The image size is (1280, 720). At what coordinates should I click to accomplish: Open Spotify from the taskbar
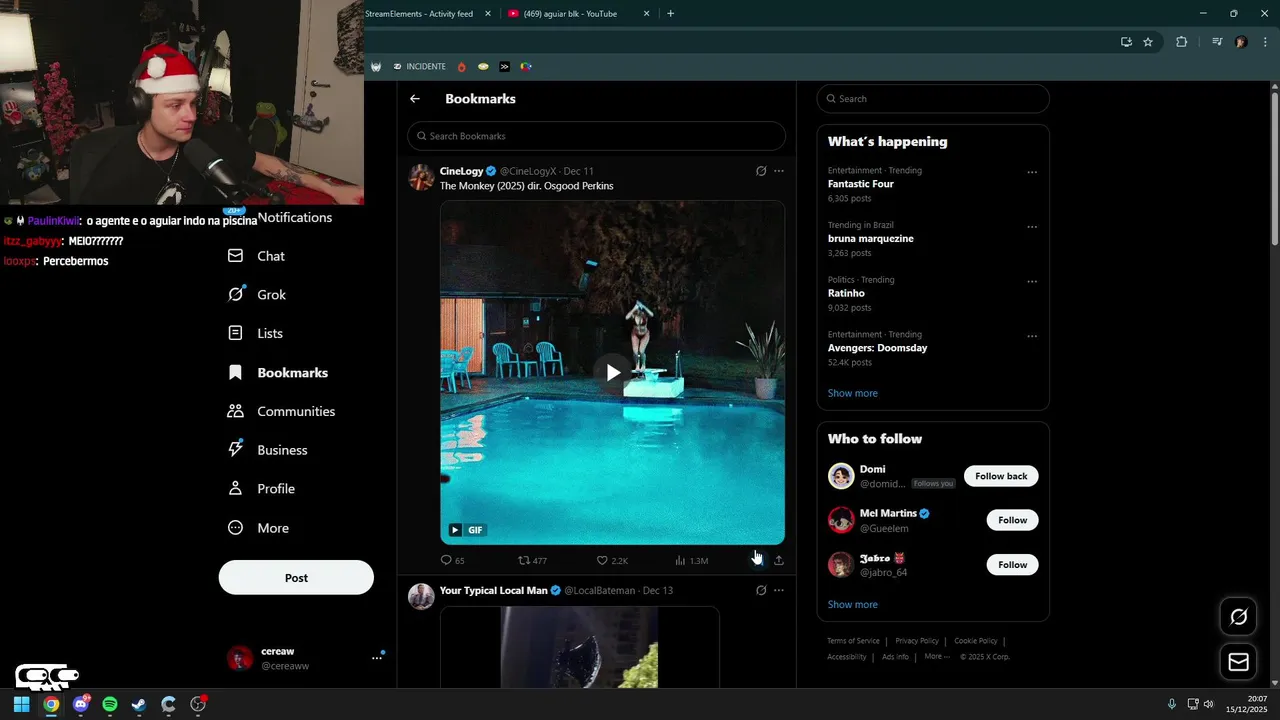[x=110, y=704]
